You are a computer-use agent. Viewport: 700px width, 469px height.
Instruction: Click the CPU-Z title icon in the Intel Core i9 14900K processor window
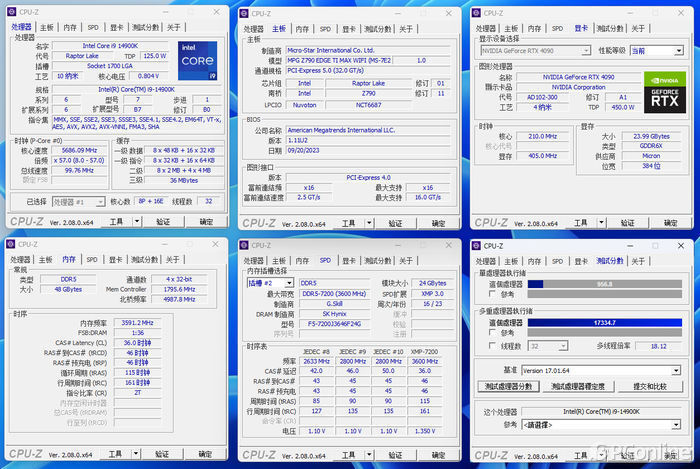tap(11, 12)
